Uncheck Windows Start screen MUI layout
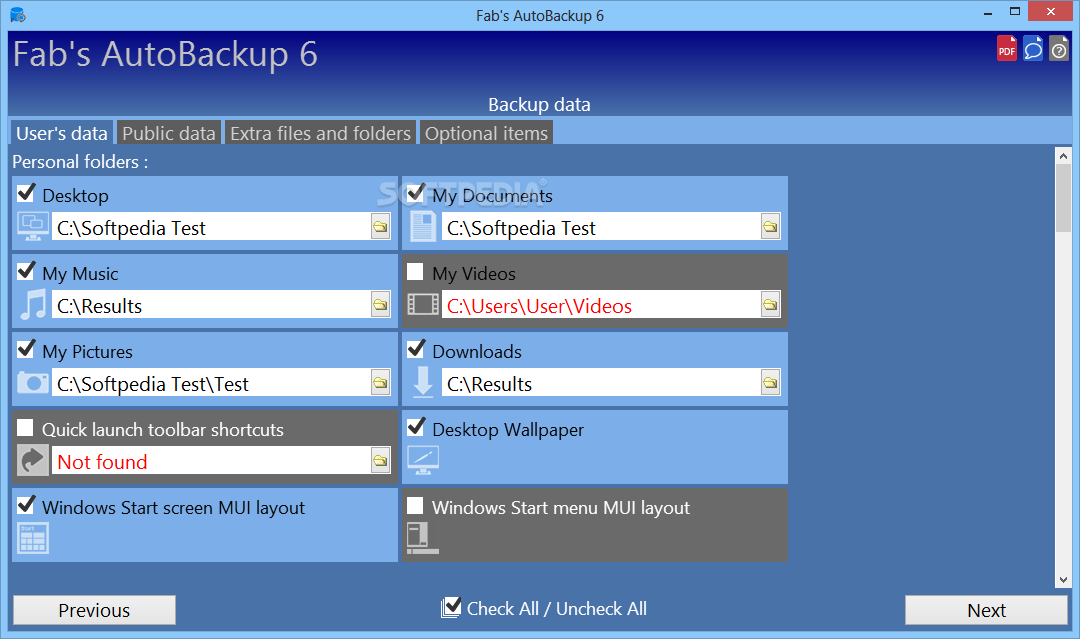Viewport: 1080px width, 639px height. coord(25,505)
